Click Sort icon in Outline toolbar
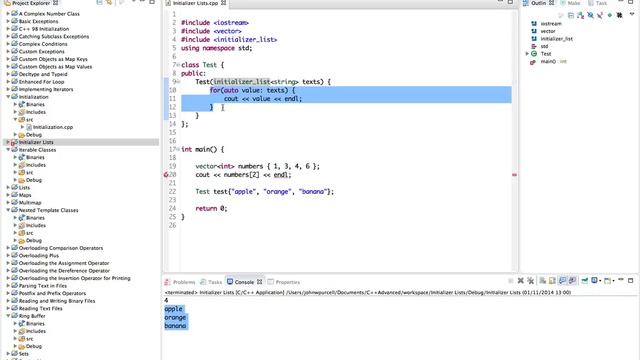 point(580,15)
